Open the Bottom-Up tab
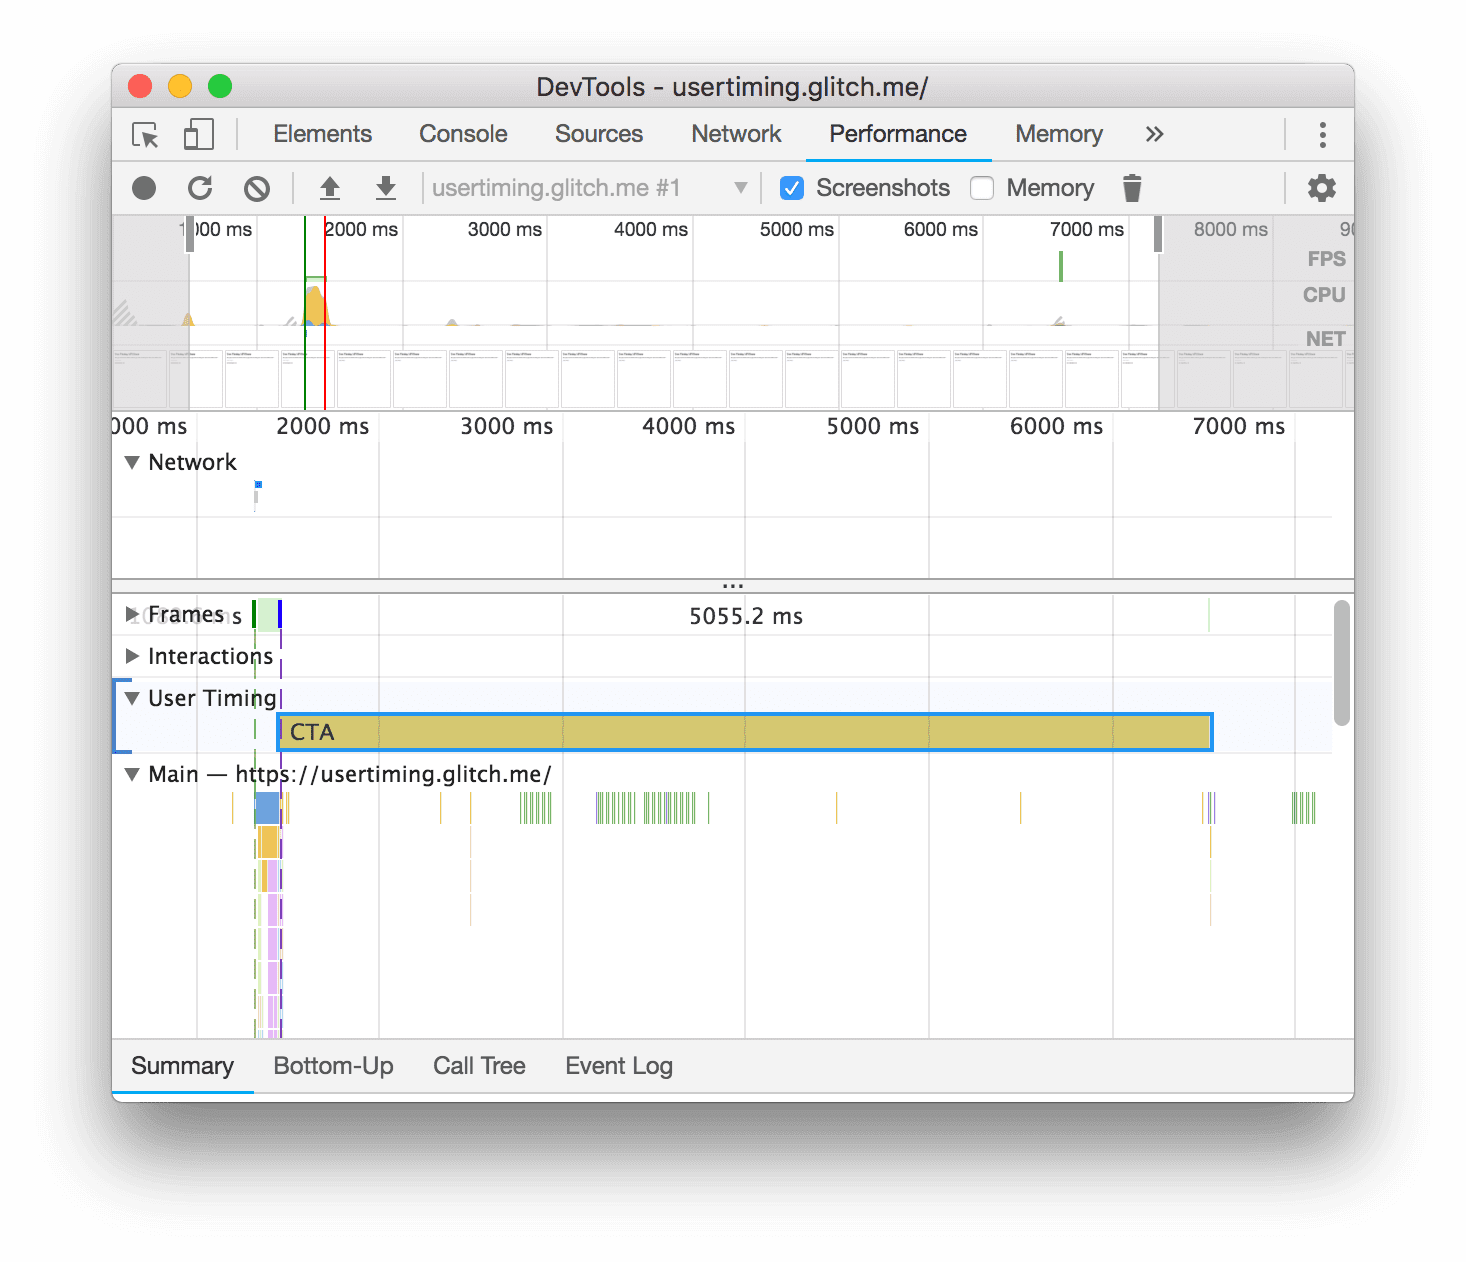The height and width of the screenshot is (1262, 1466). 333,1065
